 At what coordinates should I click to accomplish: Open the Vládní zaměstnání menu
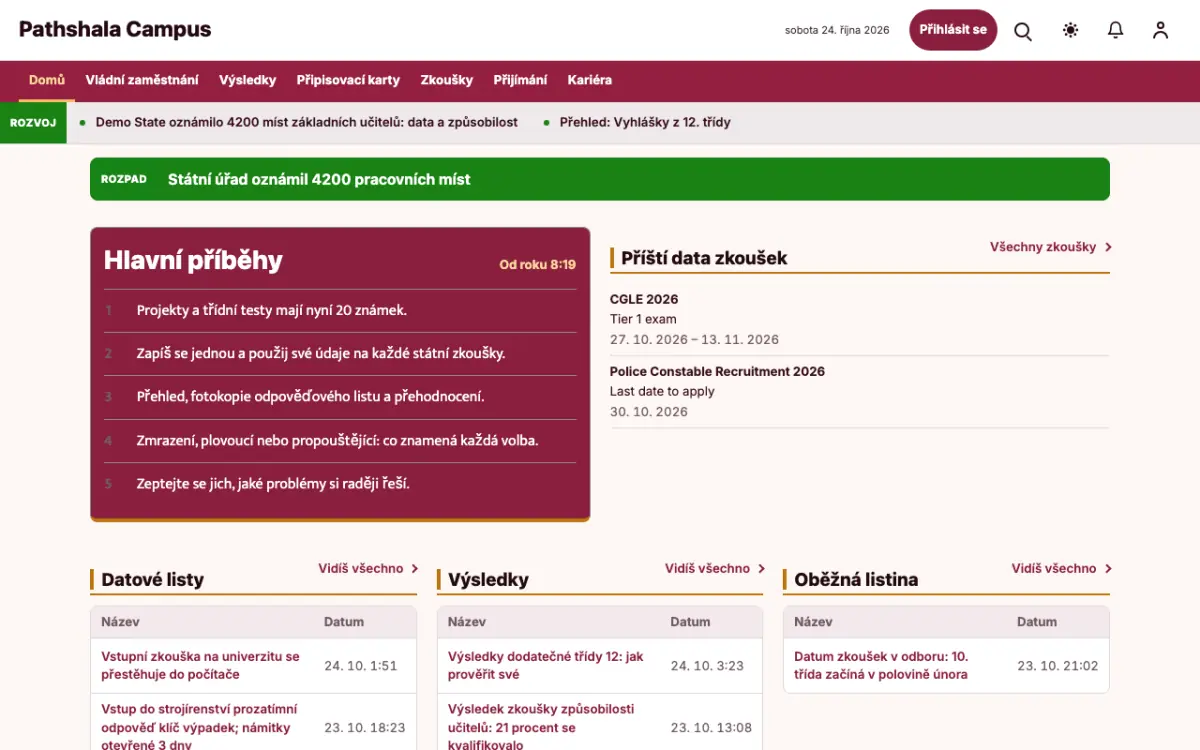coord(142,80)
